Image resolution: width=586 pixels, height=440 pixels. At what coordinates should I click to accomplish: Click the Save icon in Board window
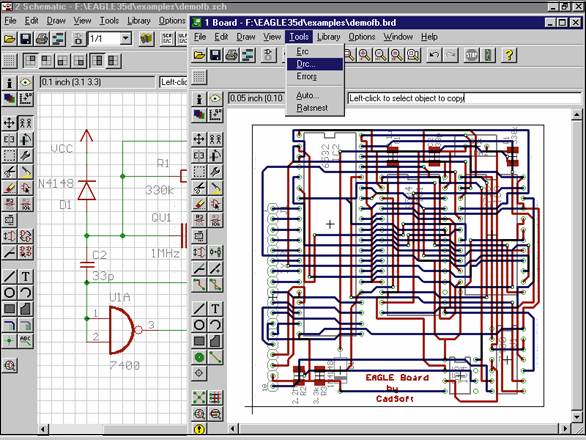tap(215, 55)
